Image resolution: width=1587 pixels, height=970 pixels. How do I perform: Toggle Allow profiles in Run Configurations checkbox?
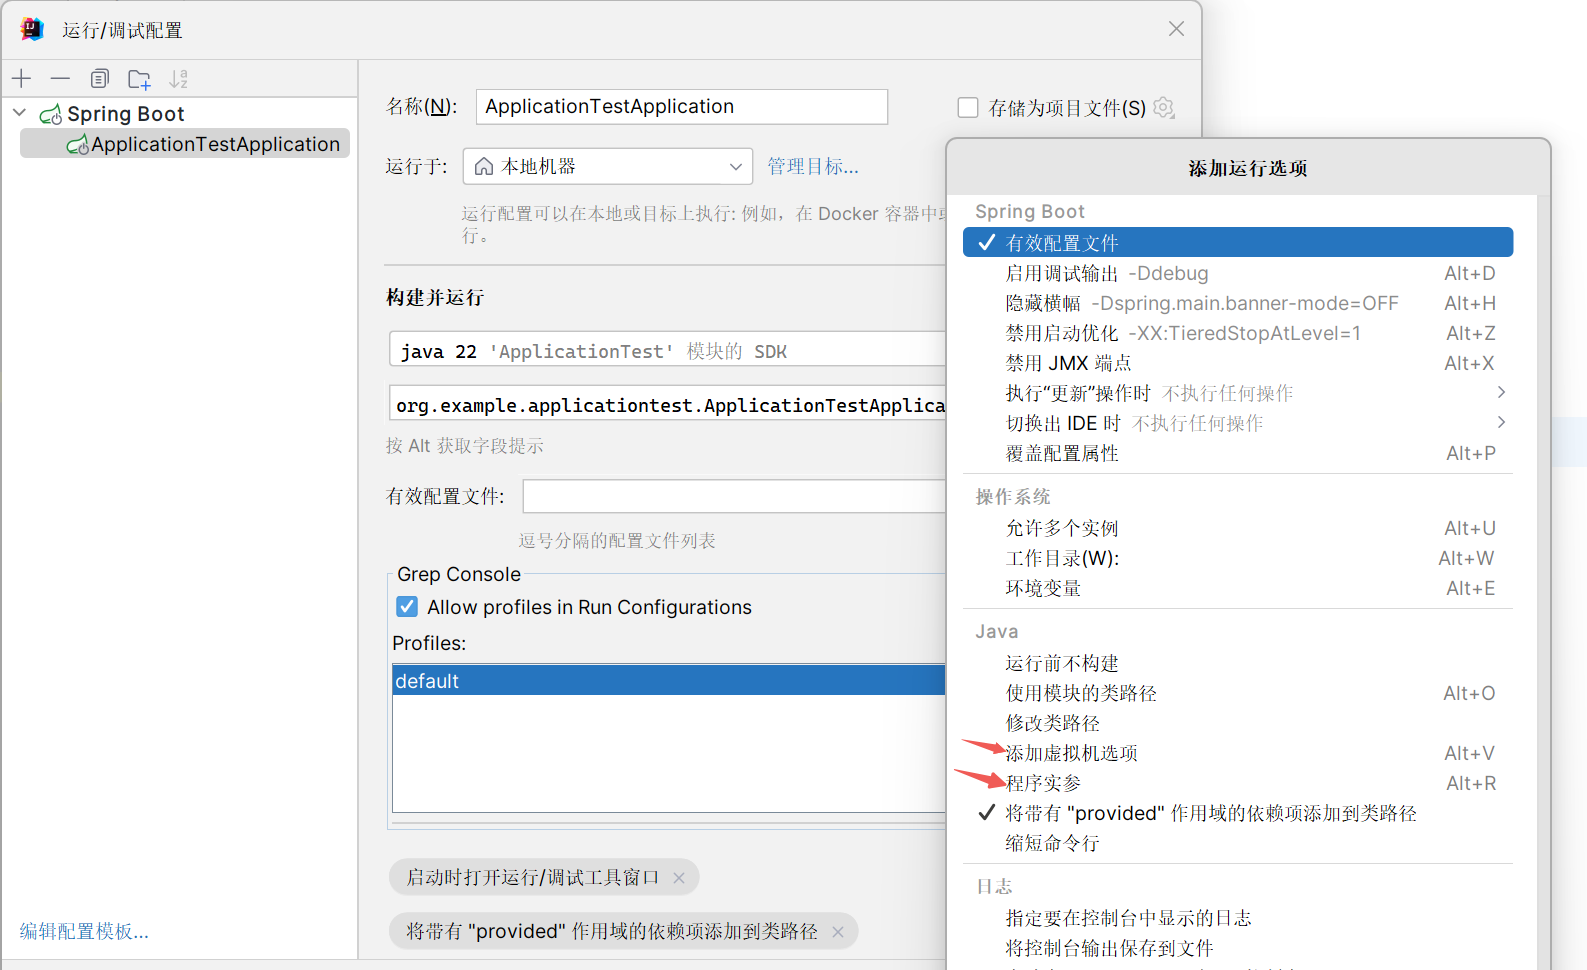click(x=407, y=607)
